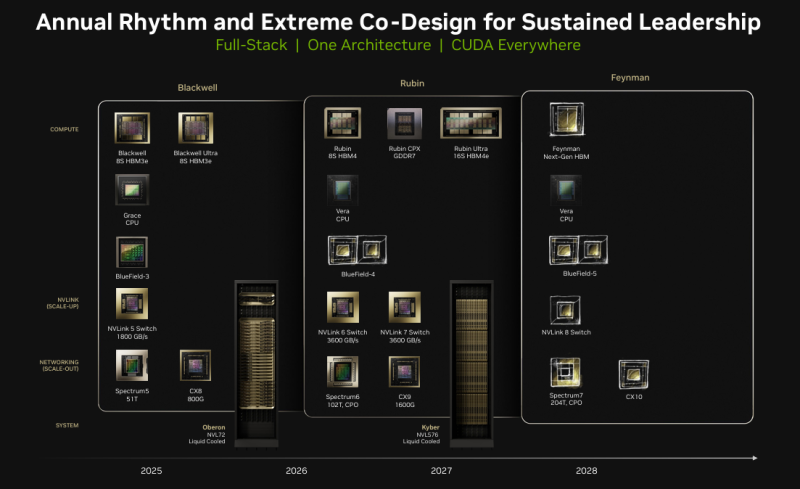Click the BlueField-5 dual chip sketch

pos(578,250)
